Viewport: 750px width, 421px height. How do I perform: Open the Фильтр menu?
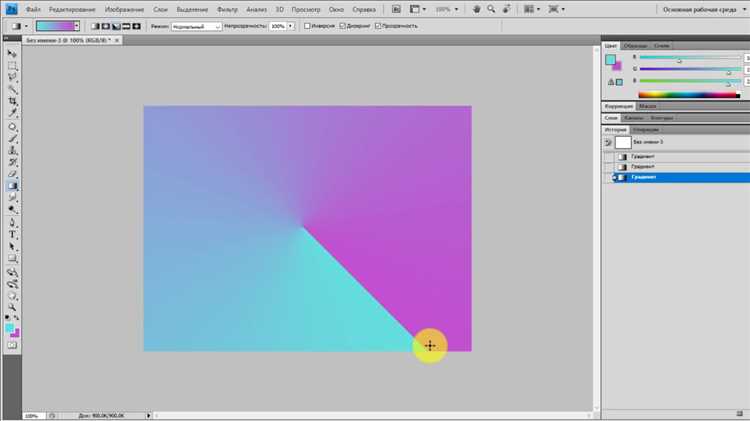(x=227, y=10)
